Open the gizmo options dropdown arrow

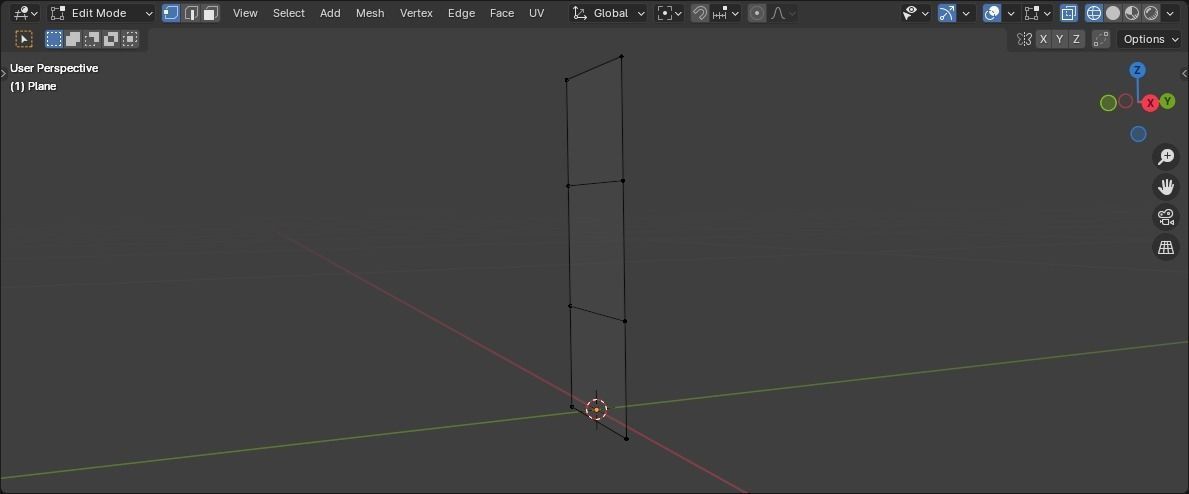[966, 13]
